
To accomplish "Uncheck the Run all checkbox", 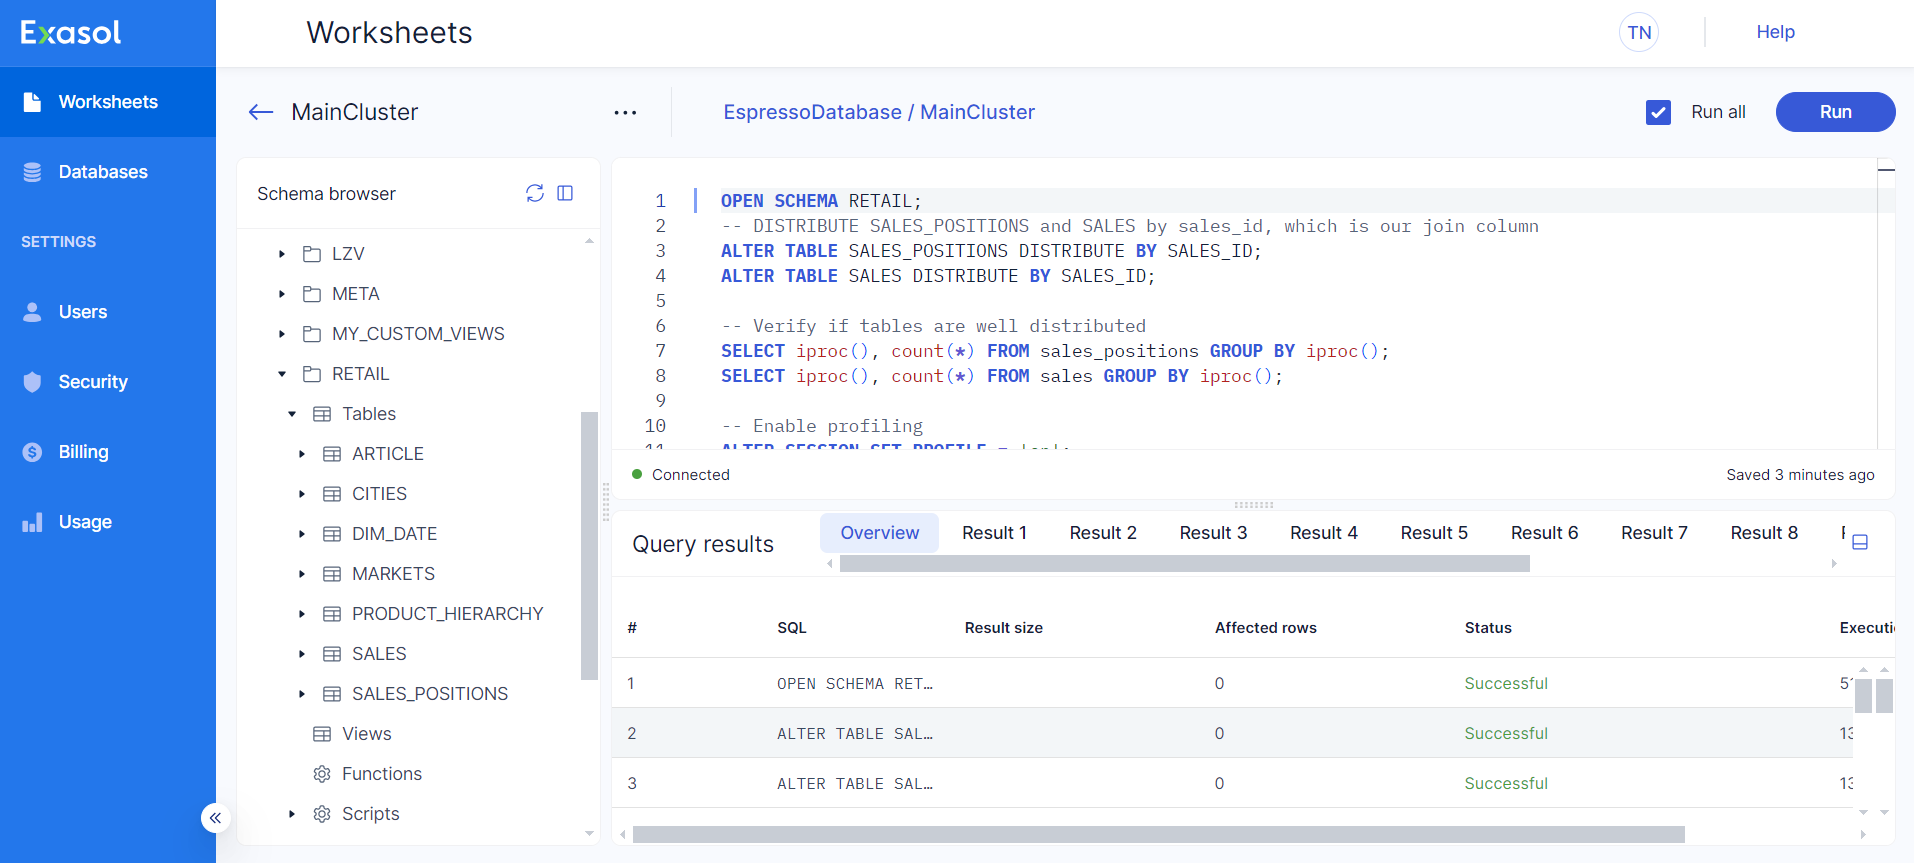I will point(1658,112).
